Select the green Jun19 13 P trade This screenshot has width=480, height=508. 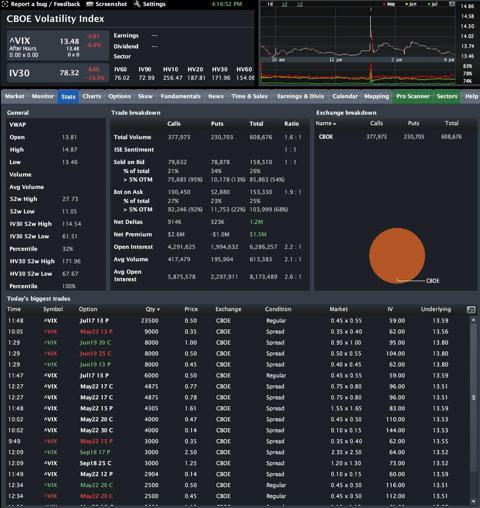click(237, 365)
